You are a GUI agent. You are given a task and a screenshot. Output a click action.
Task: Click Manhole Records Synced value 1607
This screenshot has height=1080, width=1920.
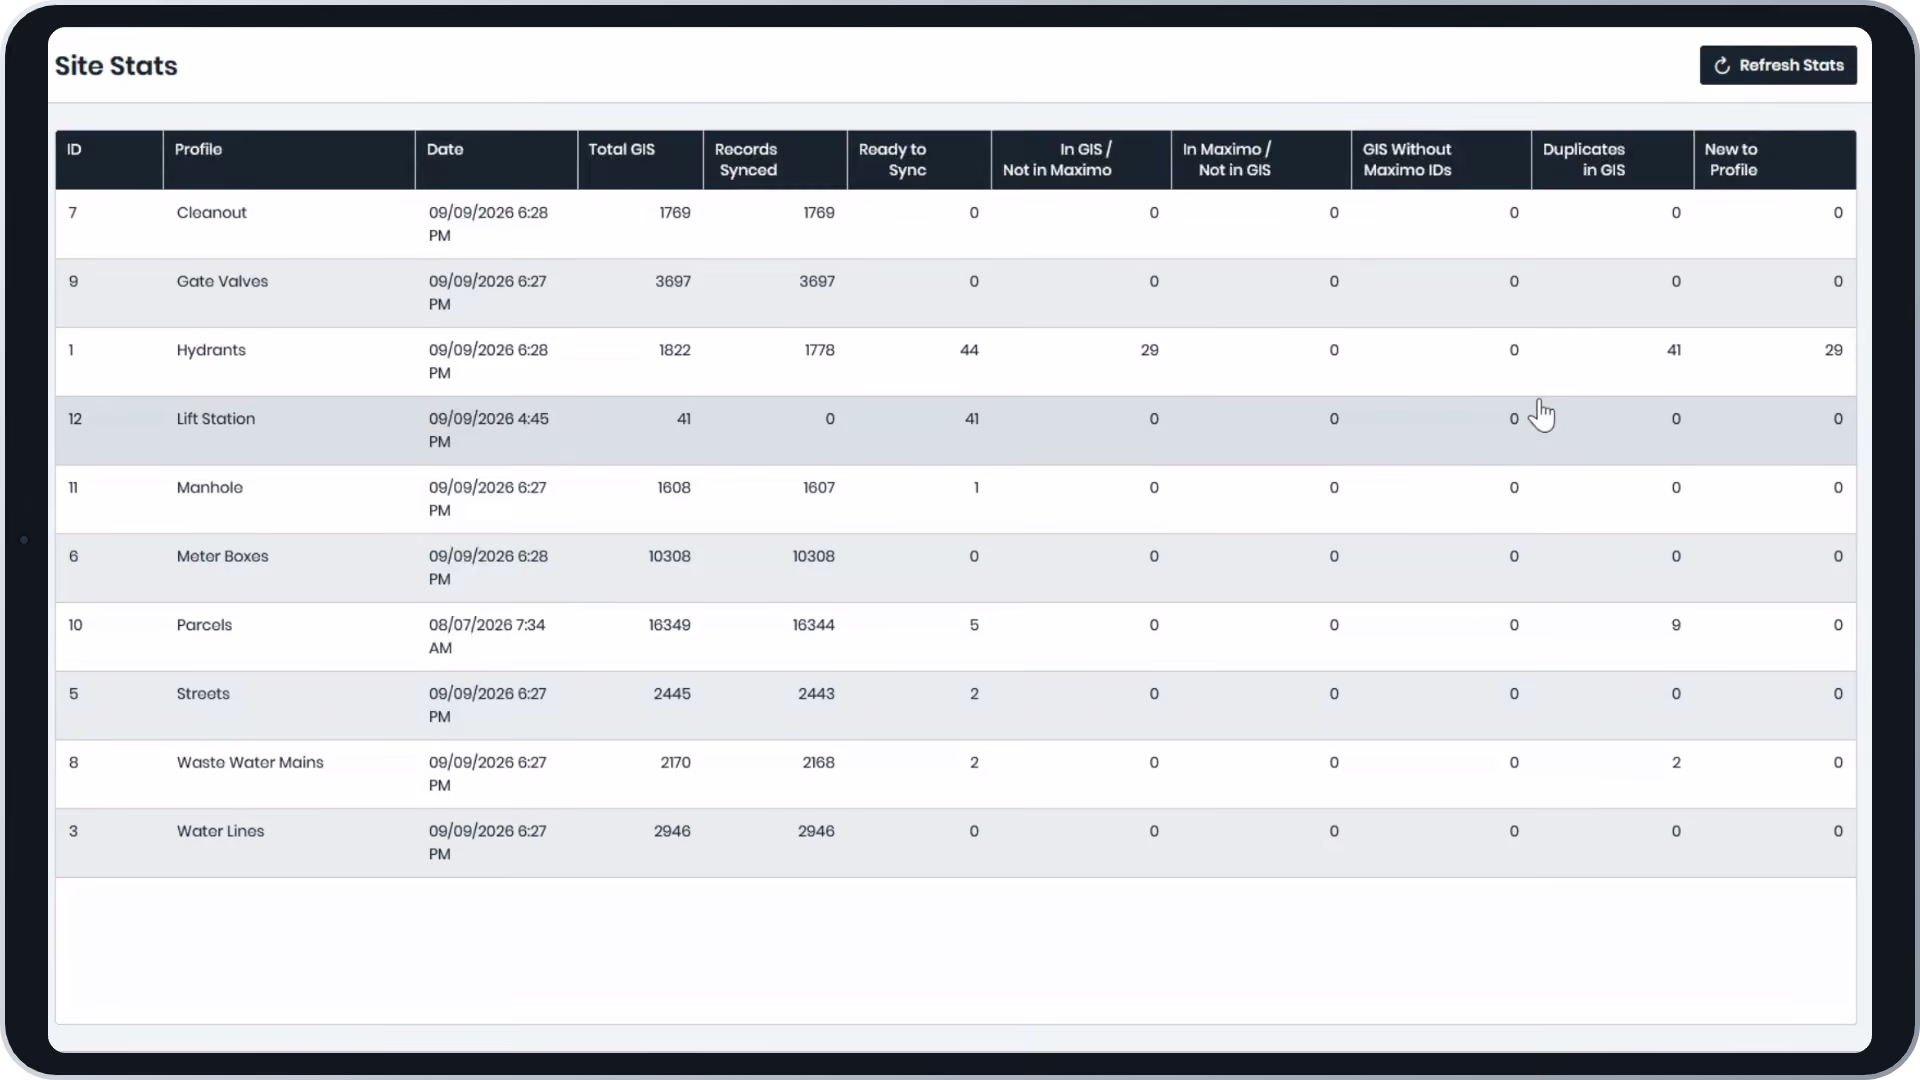(819, 488)
